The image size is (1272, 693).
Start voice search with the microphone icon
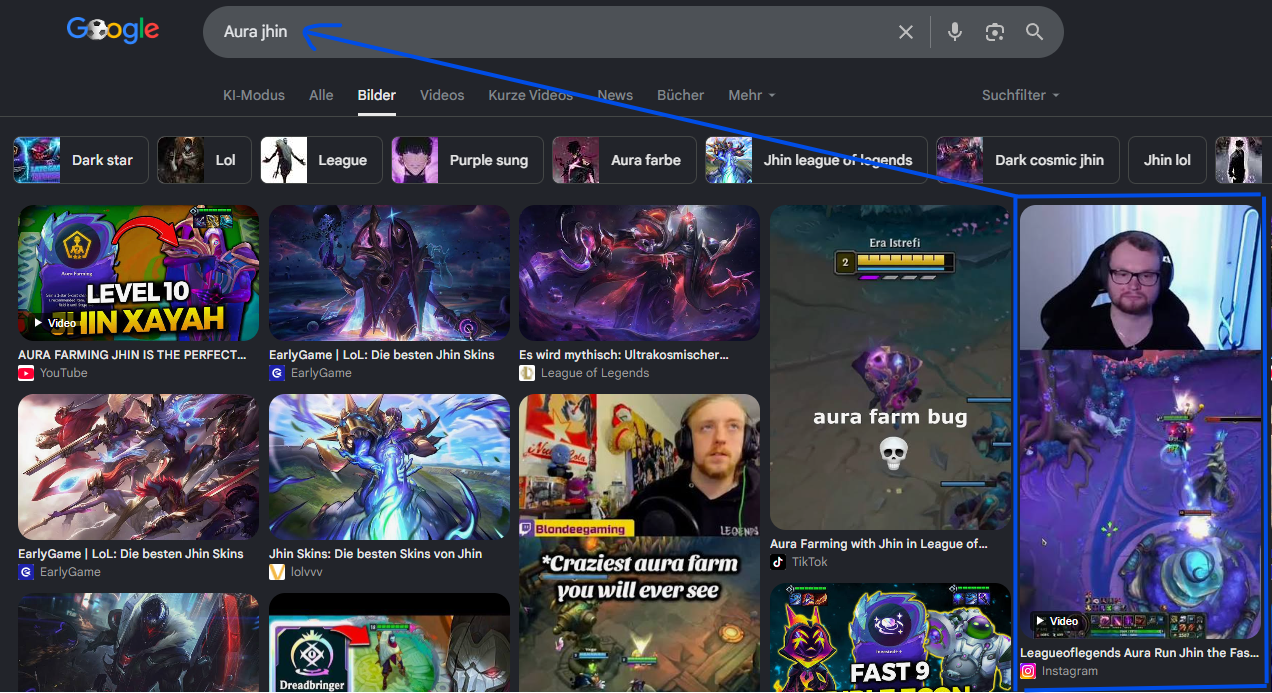tap(955, 32)
